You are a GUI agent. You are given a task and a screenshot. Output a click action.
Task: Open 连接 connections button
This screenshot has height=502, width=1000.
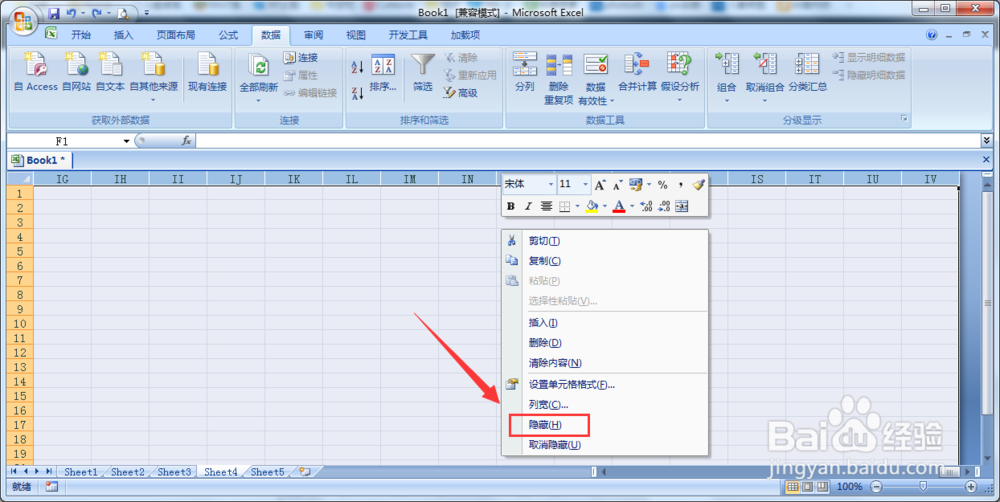coord(301,57)
